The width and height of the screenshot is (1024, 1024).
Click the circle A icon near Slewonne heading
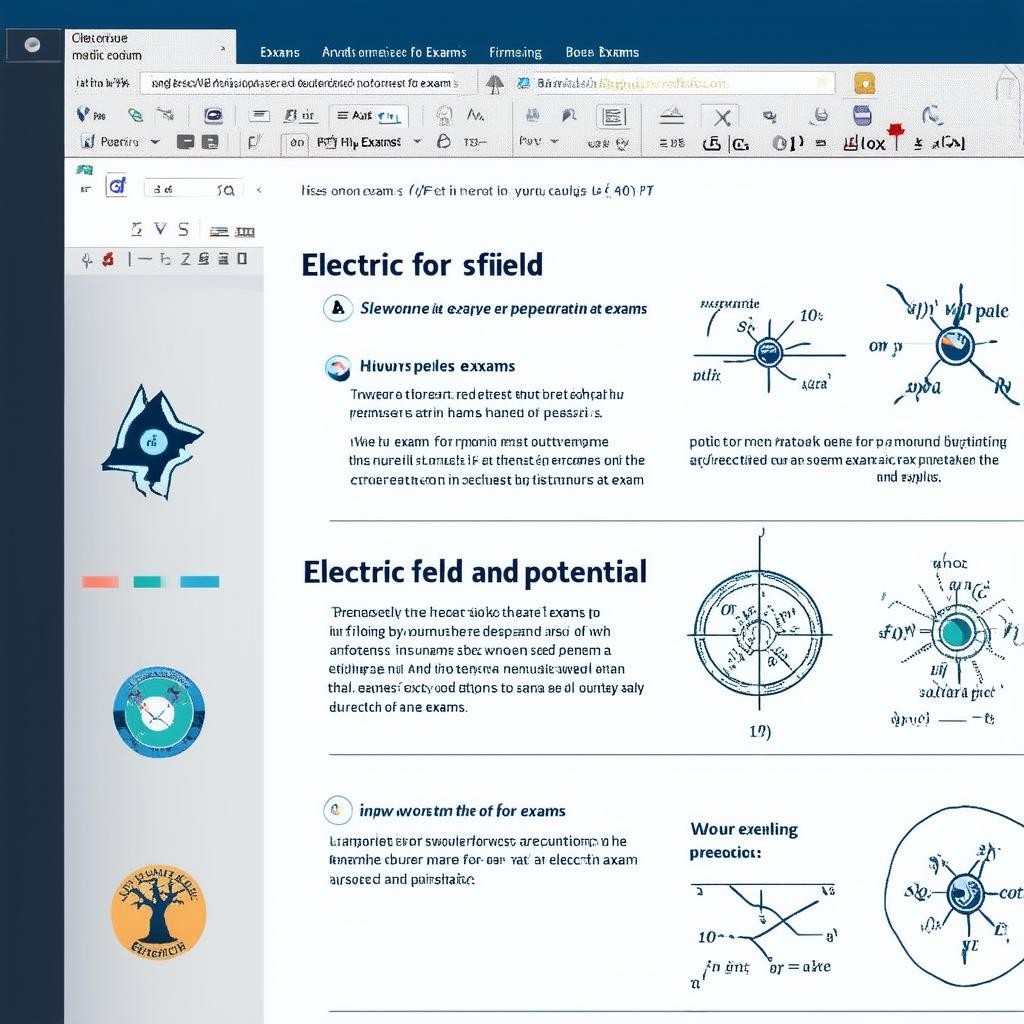[x=338, y=308]
